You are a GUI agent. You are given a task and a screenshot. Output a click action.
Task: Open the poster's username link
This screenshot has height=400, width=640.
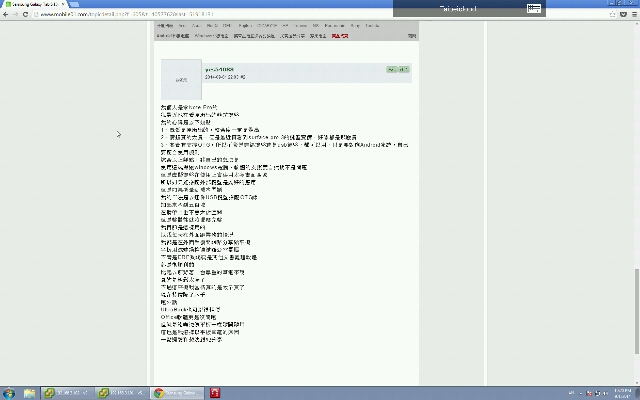tap(220, 69)
